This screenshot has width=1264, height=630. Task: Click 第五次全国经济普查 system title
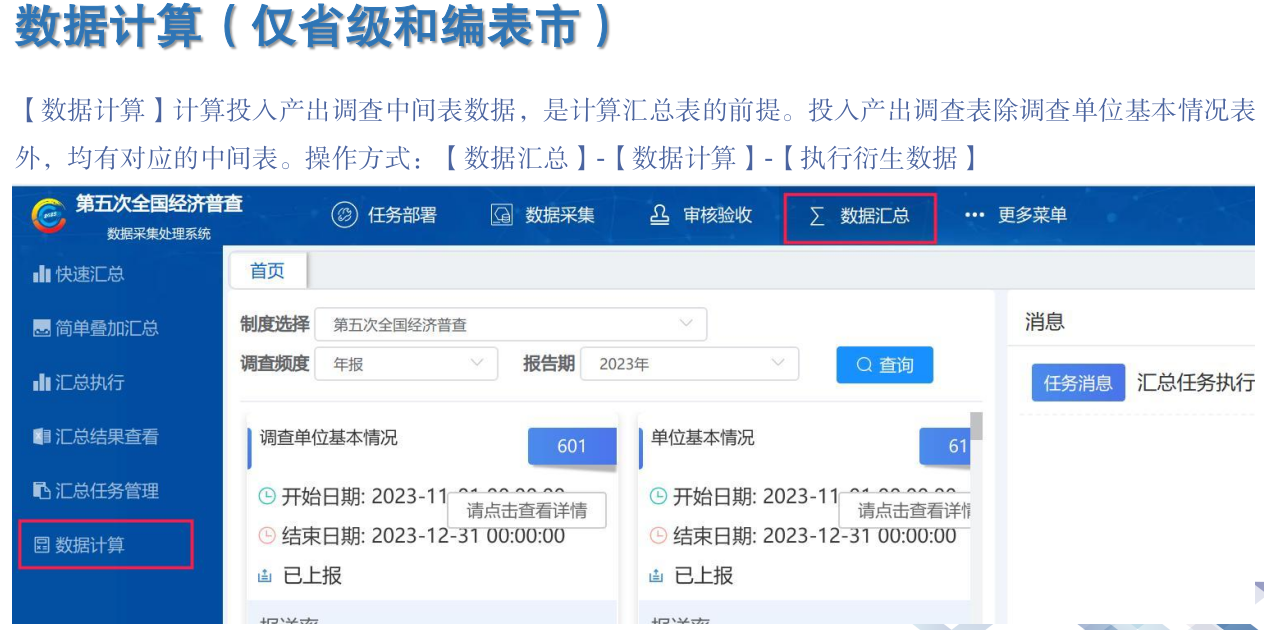point(159,204)
